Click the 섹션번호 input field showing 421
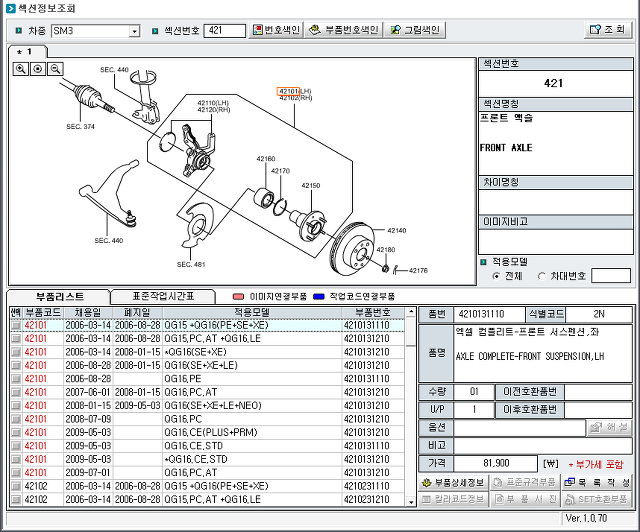Image resolution: width=640 pixels, height=532 pixels. (224, 31)
